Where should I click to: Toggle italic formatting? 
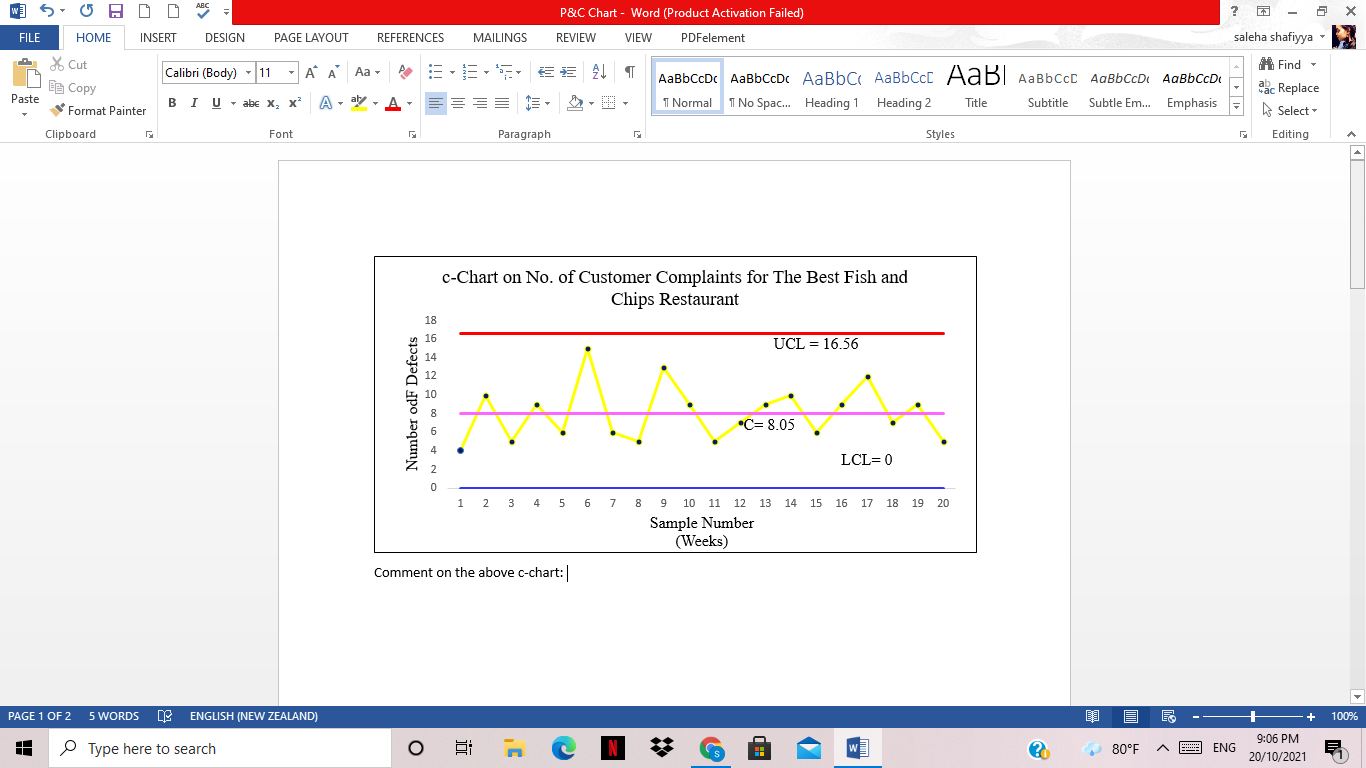[x=193, y=103]
